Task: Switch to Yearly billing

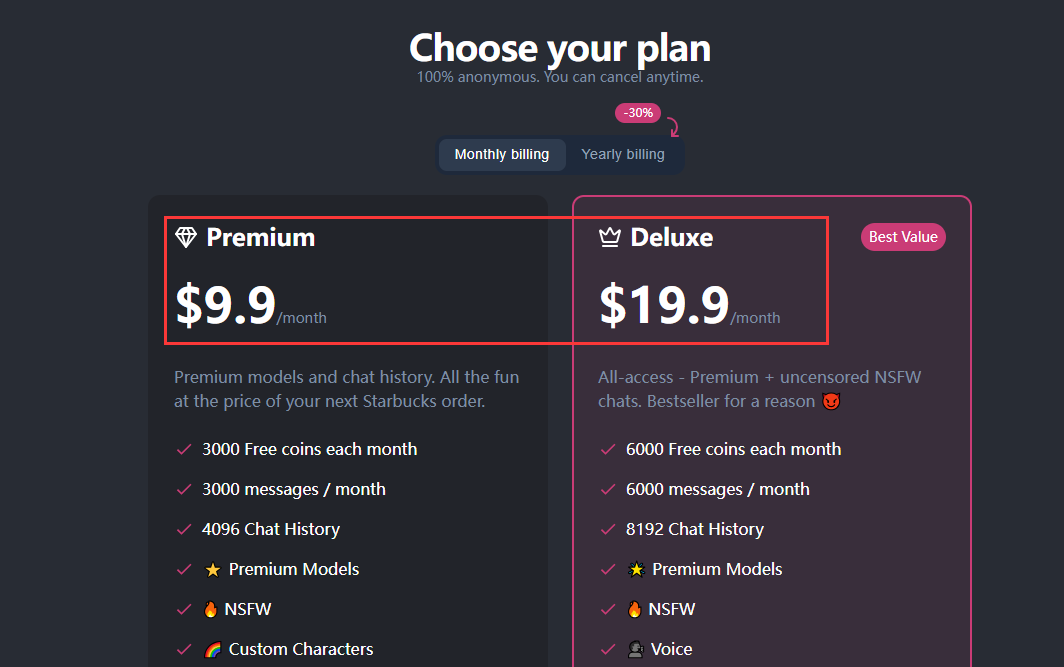Action: pyautogui.click(x=623, y=155)
